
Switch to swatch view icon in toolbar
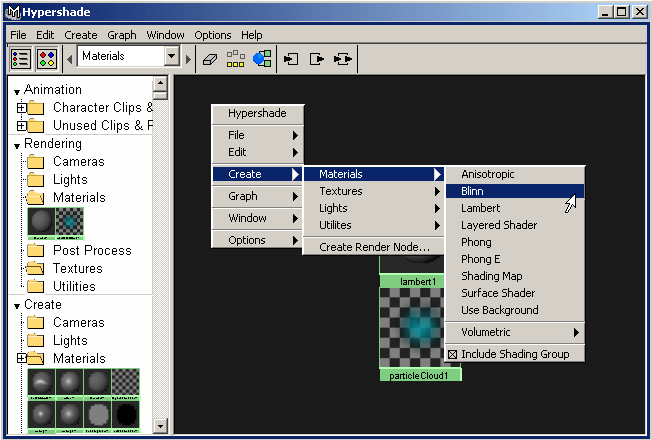[47, 59]
